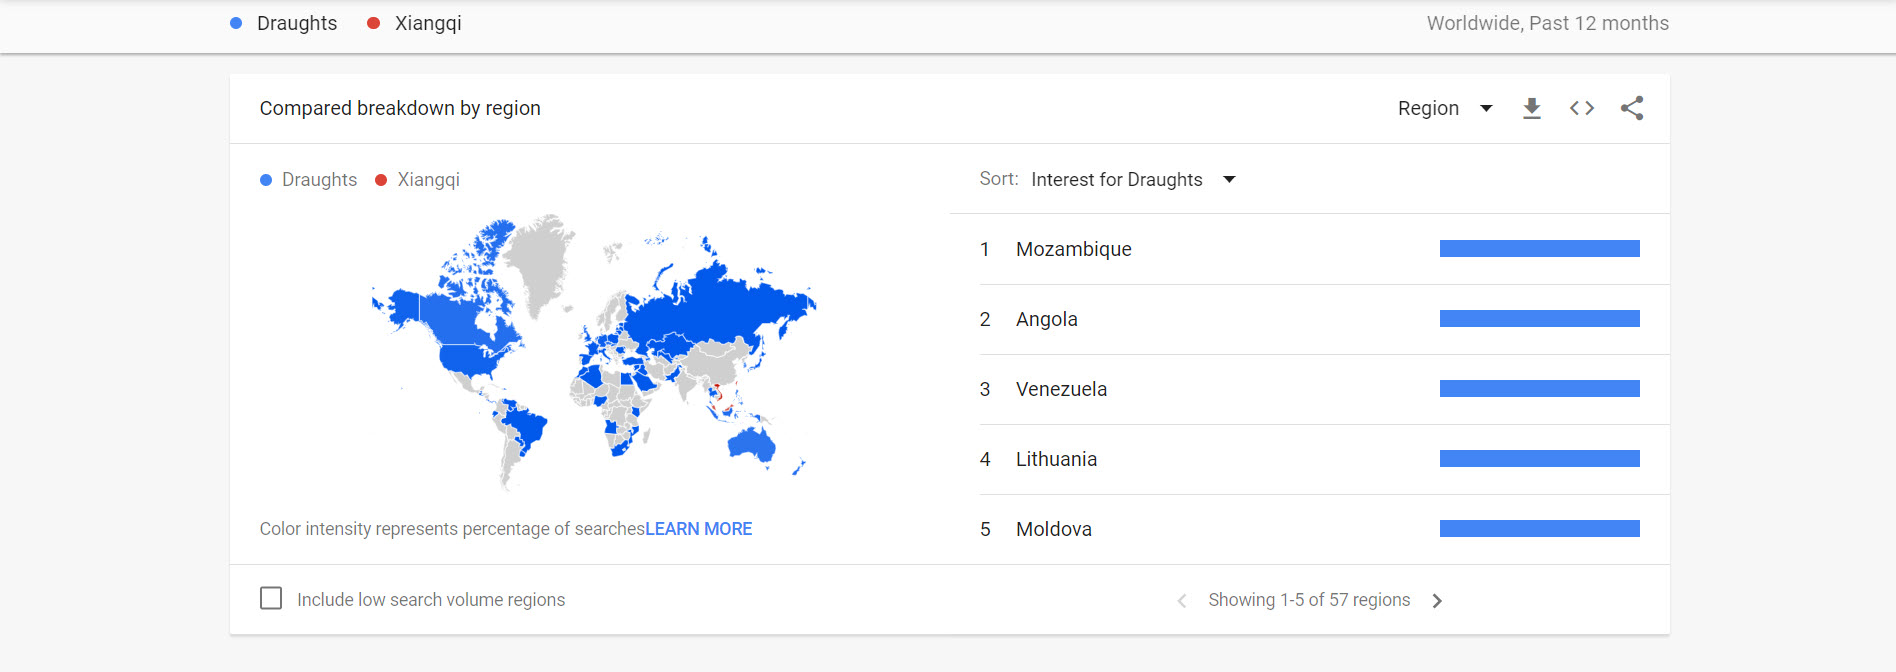Enable Include low search volume regions checkbox
This screenshot has height=672, width=1896.
[x=271, y=599]
